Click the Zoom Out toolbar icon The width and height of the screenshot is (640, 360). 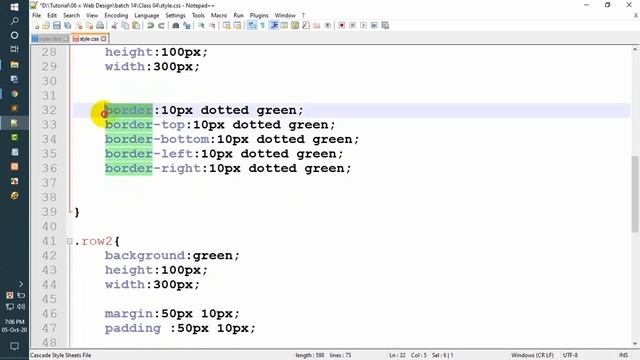tap(213, 25)
